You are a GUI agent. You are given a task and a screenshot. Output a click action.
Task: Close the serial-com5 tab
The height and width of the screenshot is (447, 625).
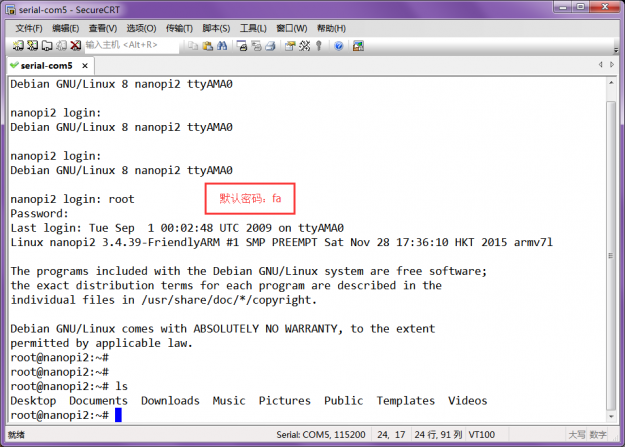(85, 65)
